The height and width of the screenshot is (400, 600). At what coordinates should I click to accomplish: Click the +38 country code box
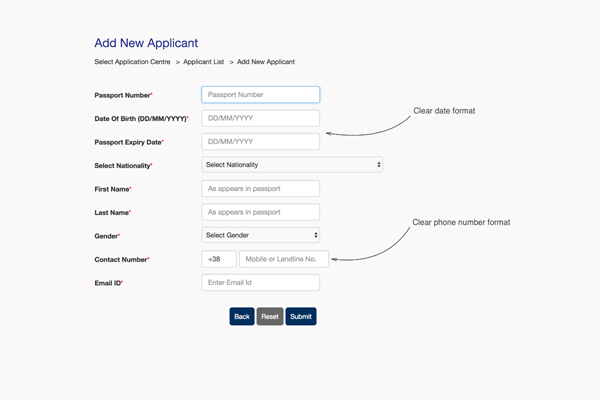(x=219, y=259)
